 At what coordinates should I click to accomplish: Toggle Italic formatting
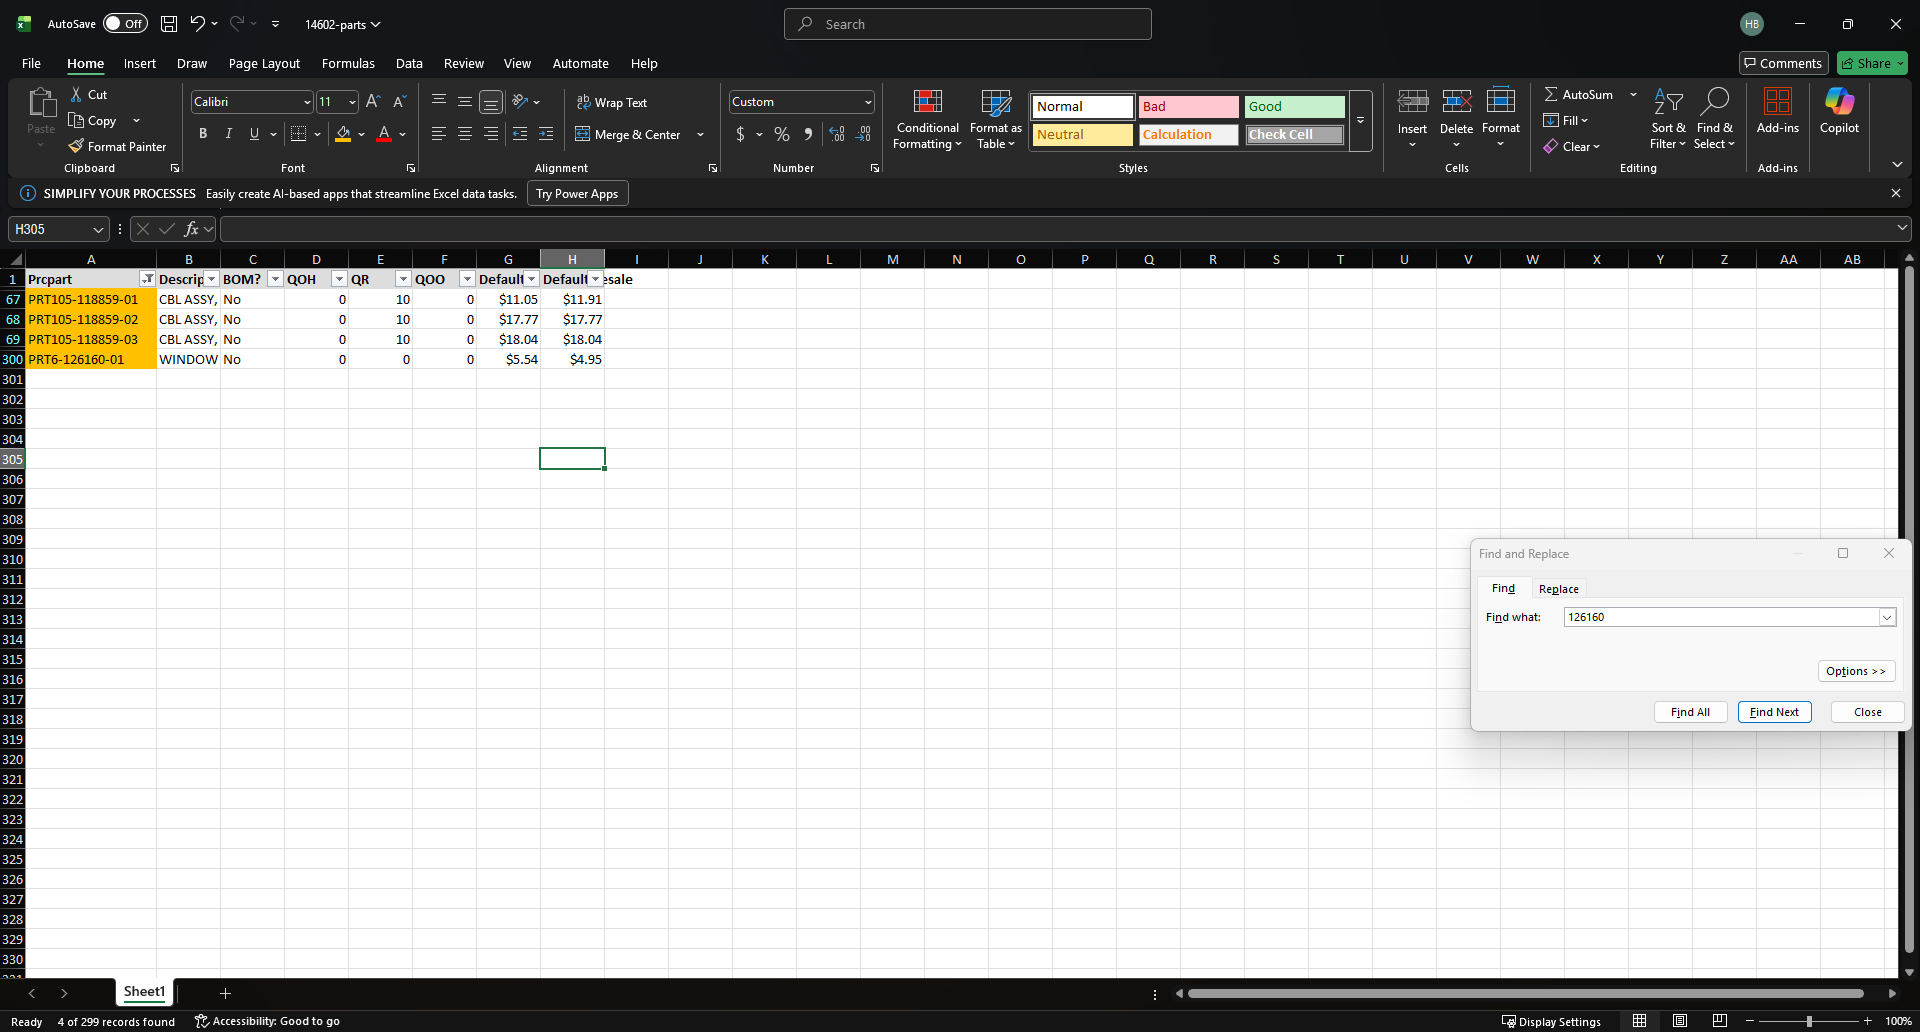tap(229, 134)
